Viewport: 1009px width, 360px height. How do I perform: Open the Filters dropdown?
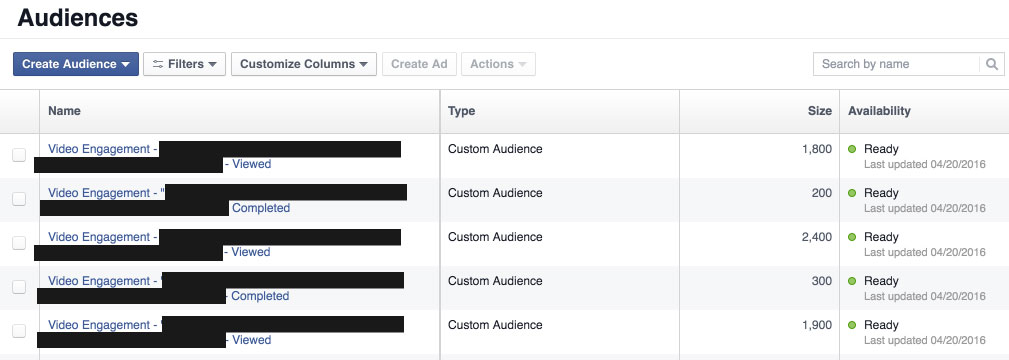185,64
